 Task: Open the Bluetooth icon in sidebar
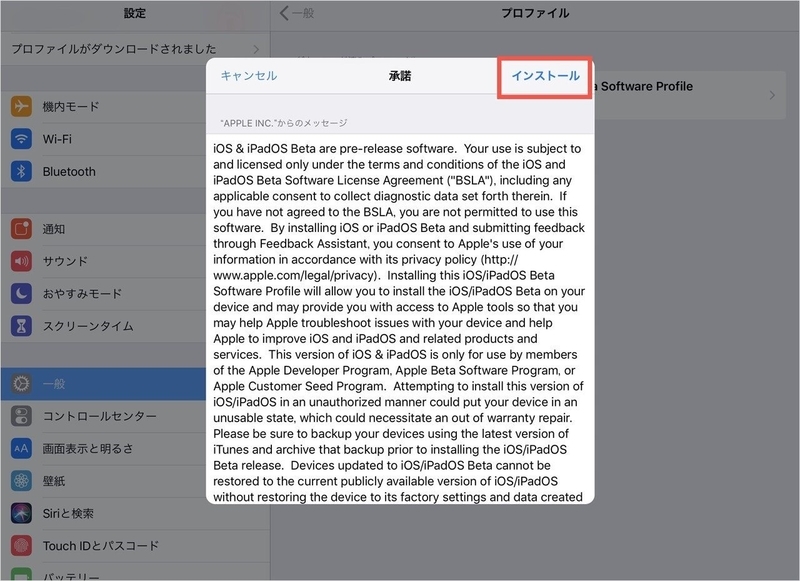pos(21,171)
